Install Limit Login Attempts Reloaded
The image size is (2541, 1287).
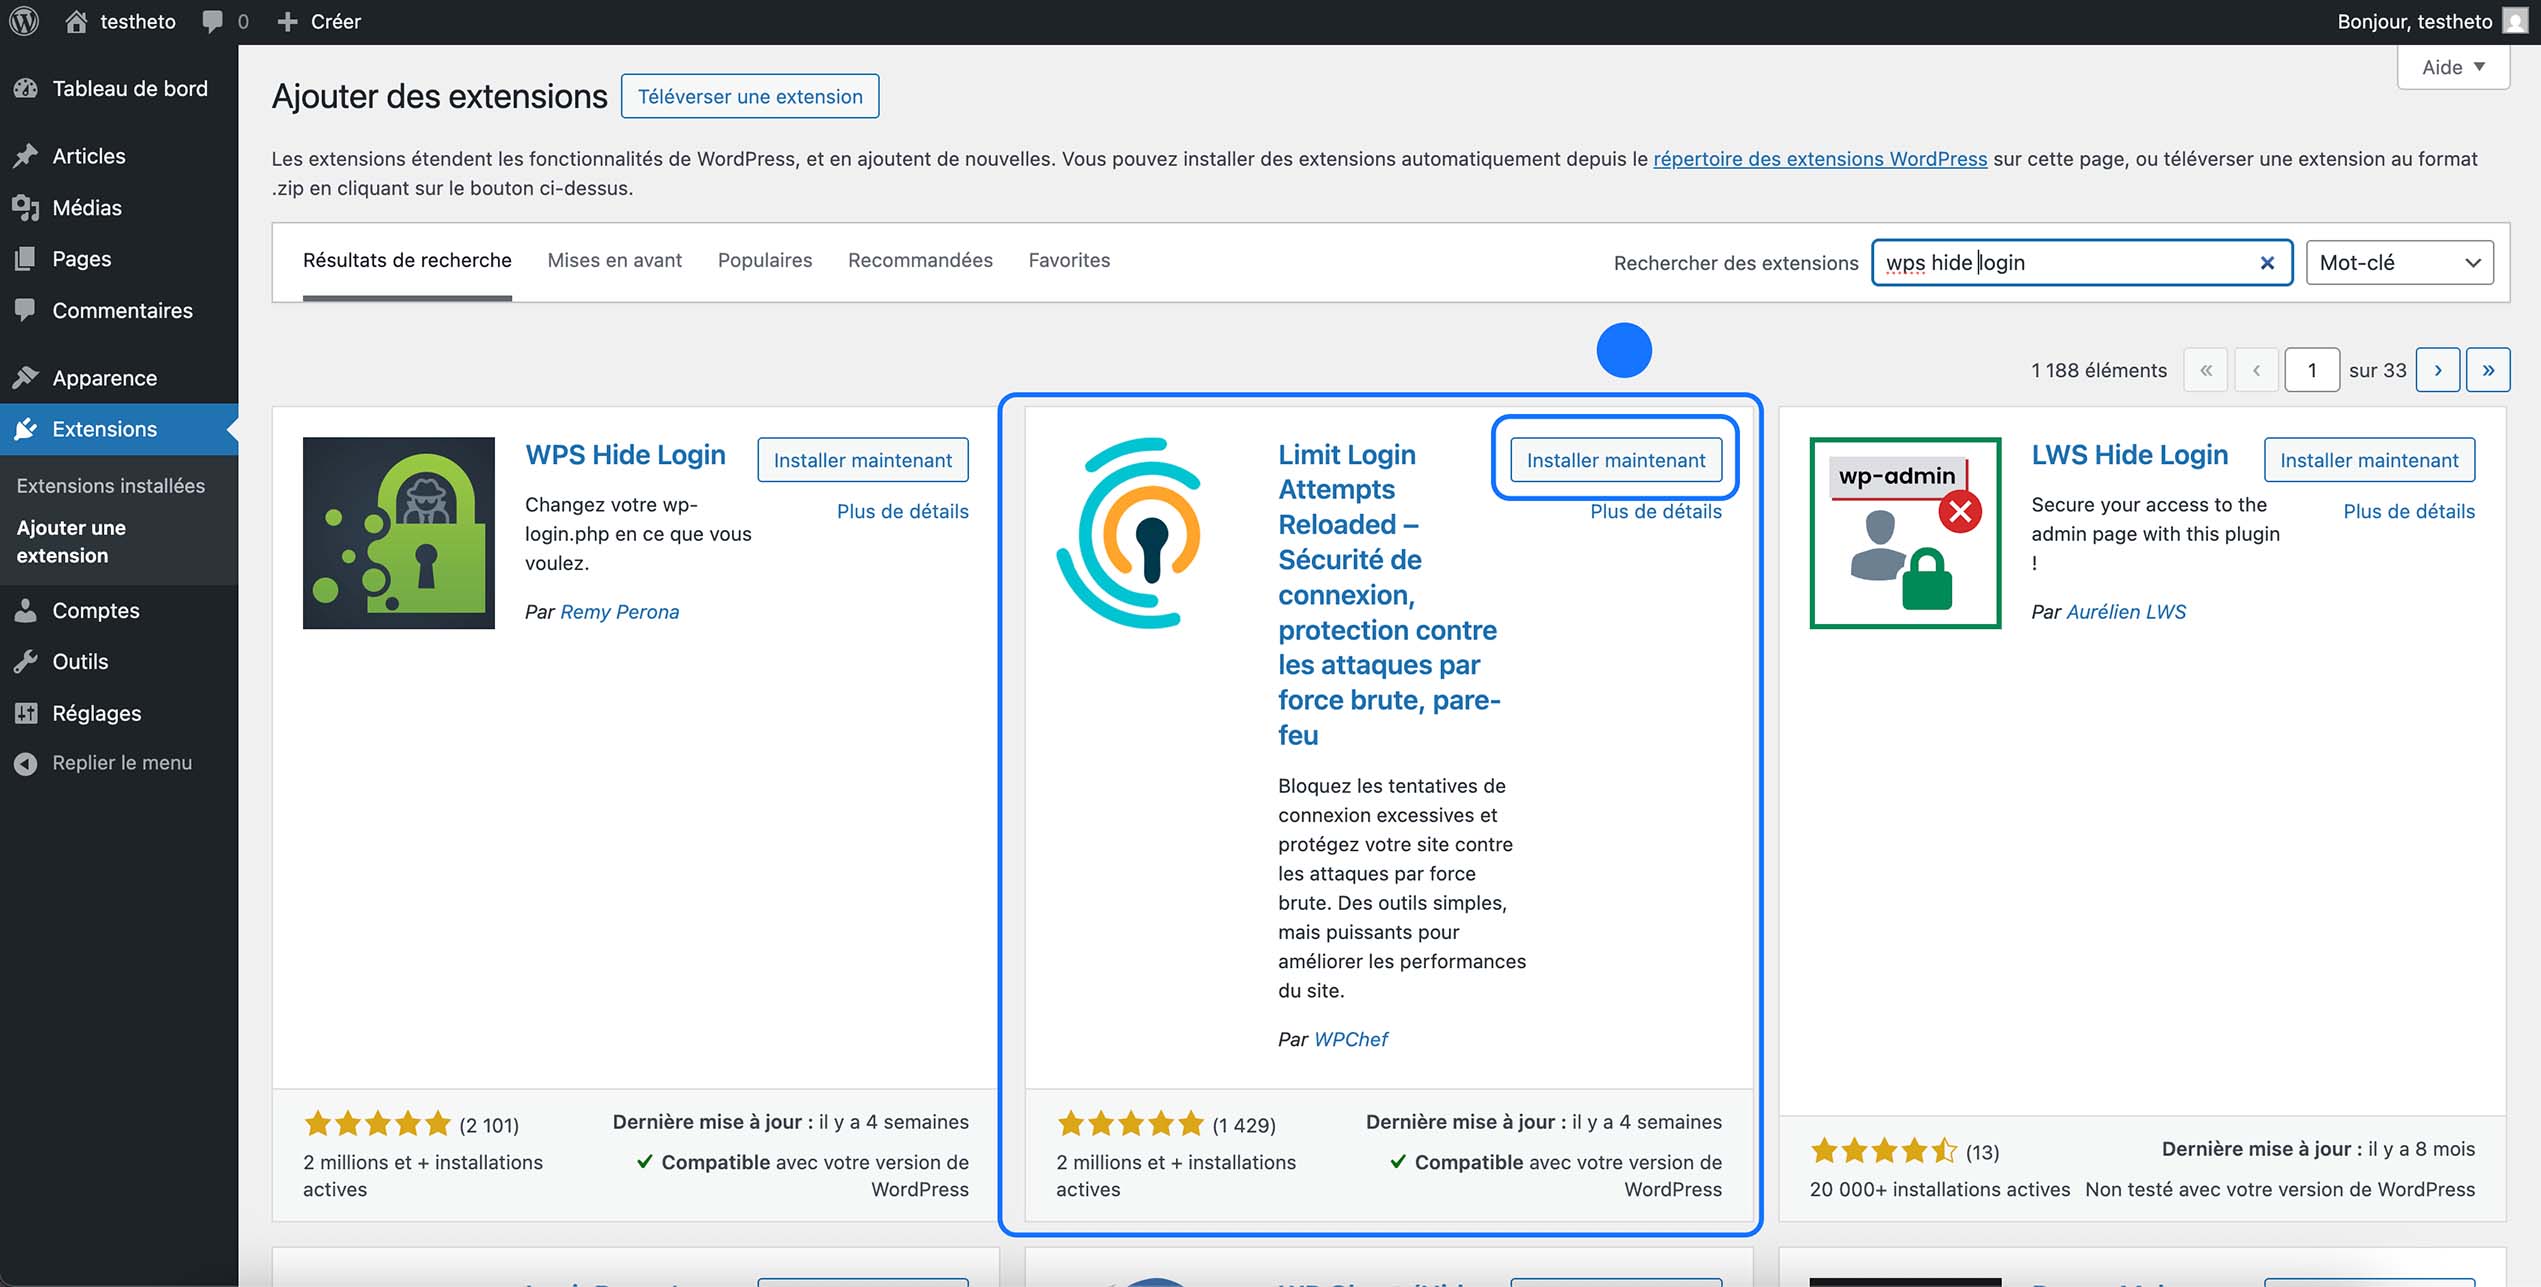(x=1614, y=460)
